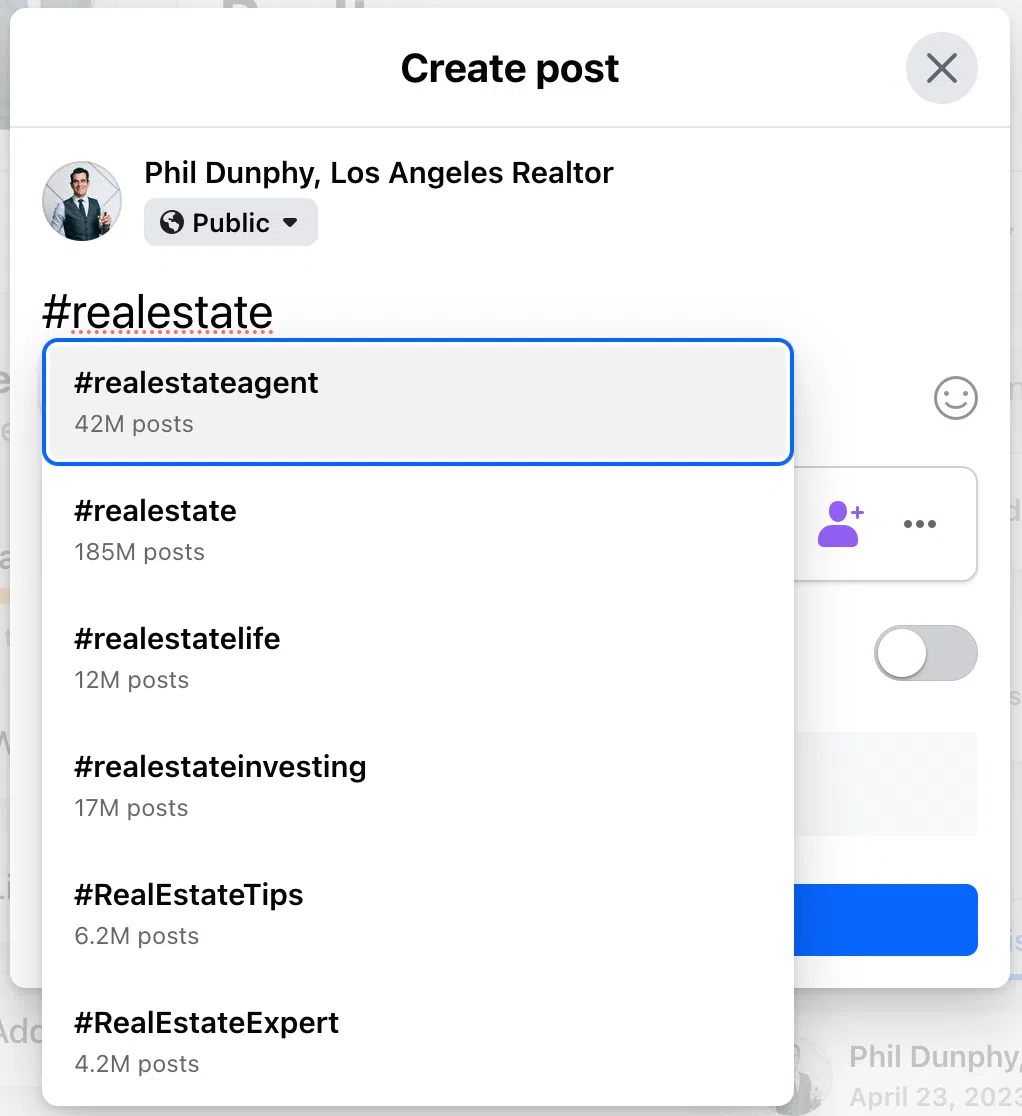The height and width of the screenshot is (1116, 1022).
Task: Pick the #realestatelife hashtag suggestion
Action: click(x=417, y=657)
